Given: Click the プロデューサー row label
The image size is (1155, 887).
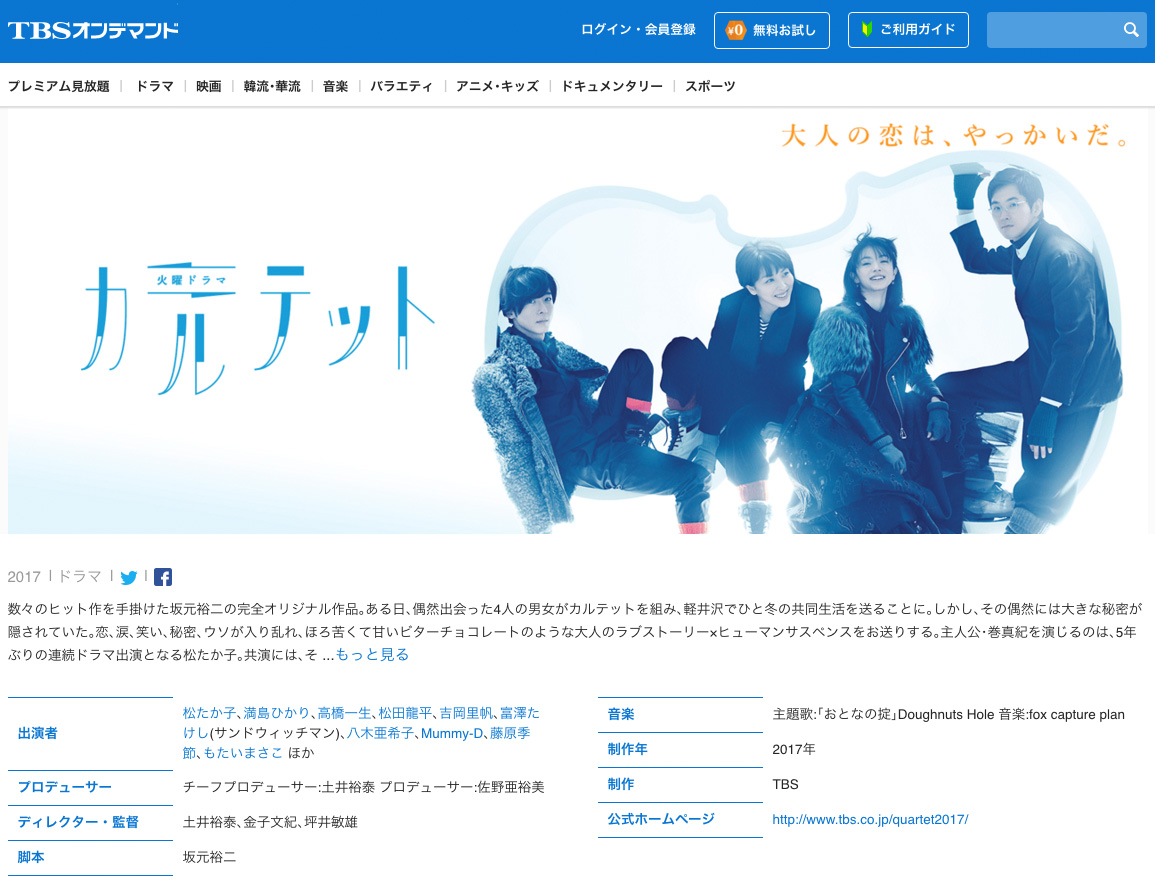Looking at the screenshot, I should (65, 787).
